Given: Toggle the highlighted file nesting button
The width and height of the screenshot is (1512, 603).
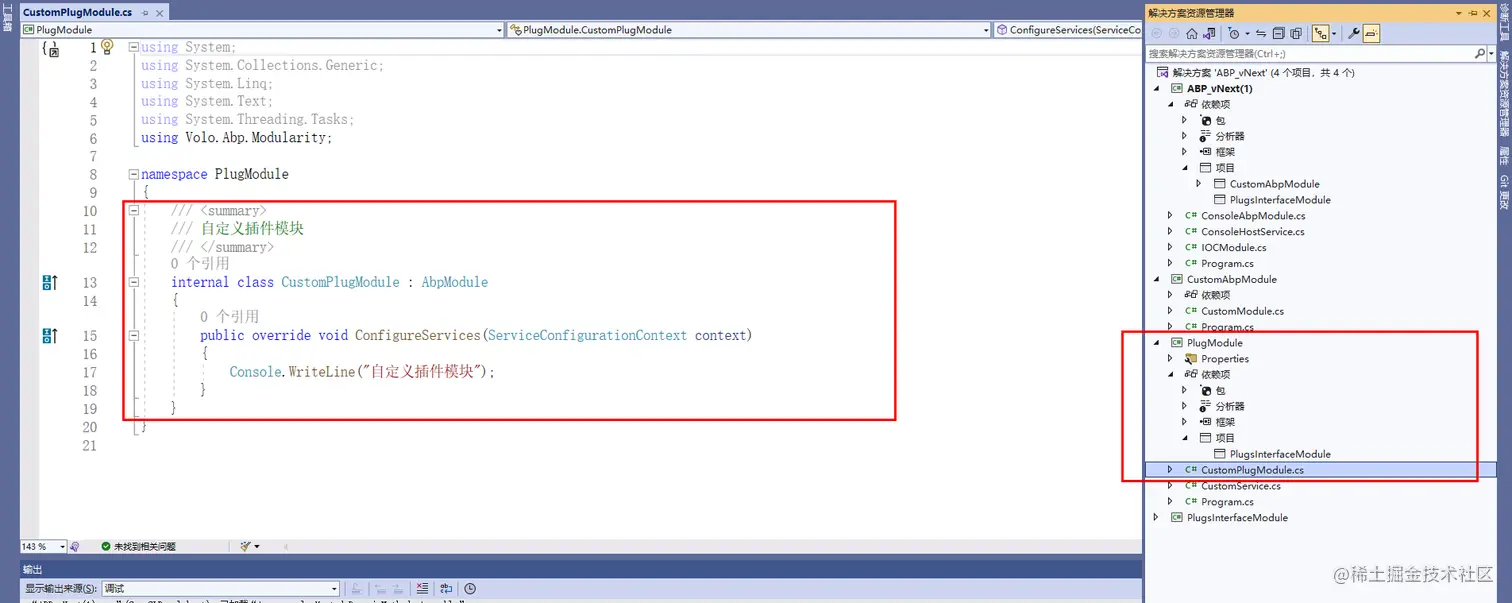Looking at the screenshot, I should click(x=1321, y=34).
